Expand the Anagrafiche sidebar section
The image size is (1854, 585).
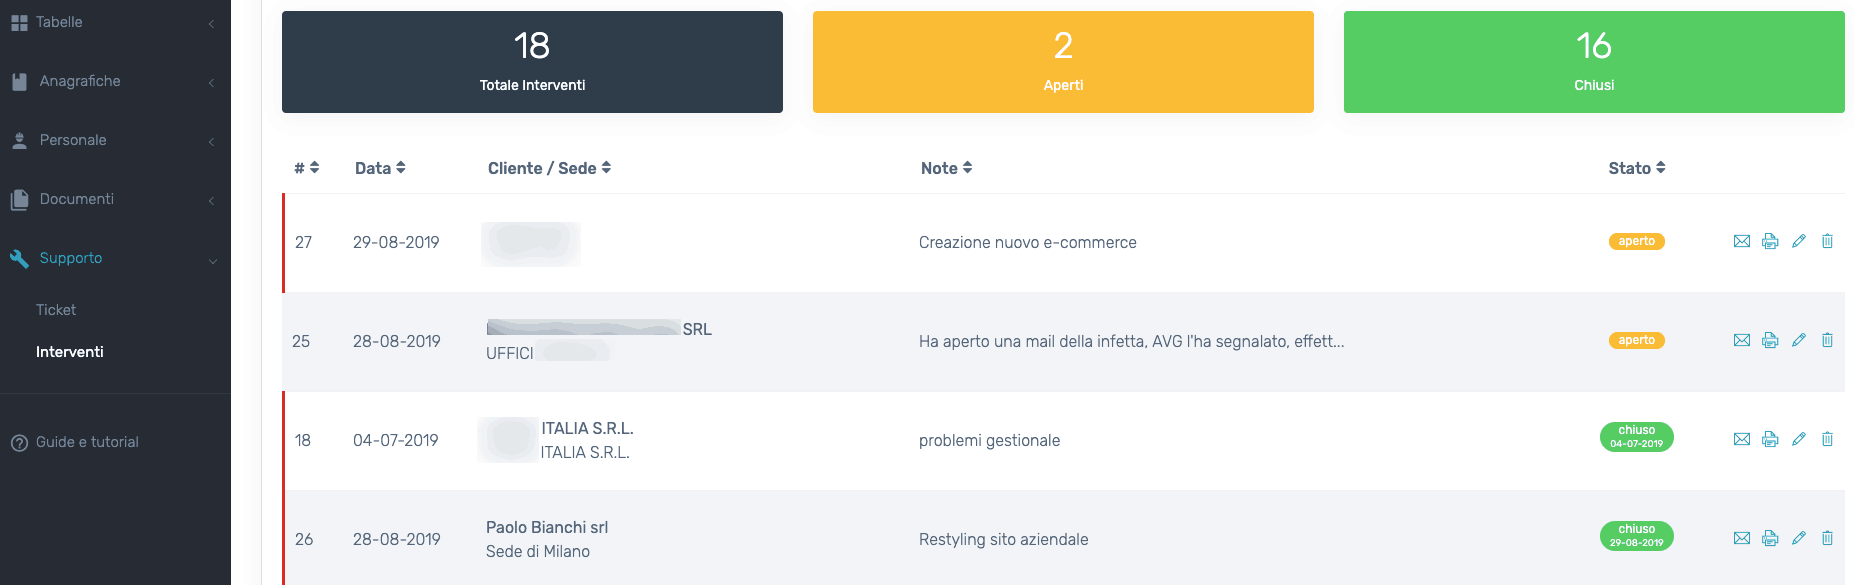80,81
